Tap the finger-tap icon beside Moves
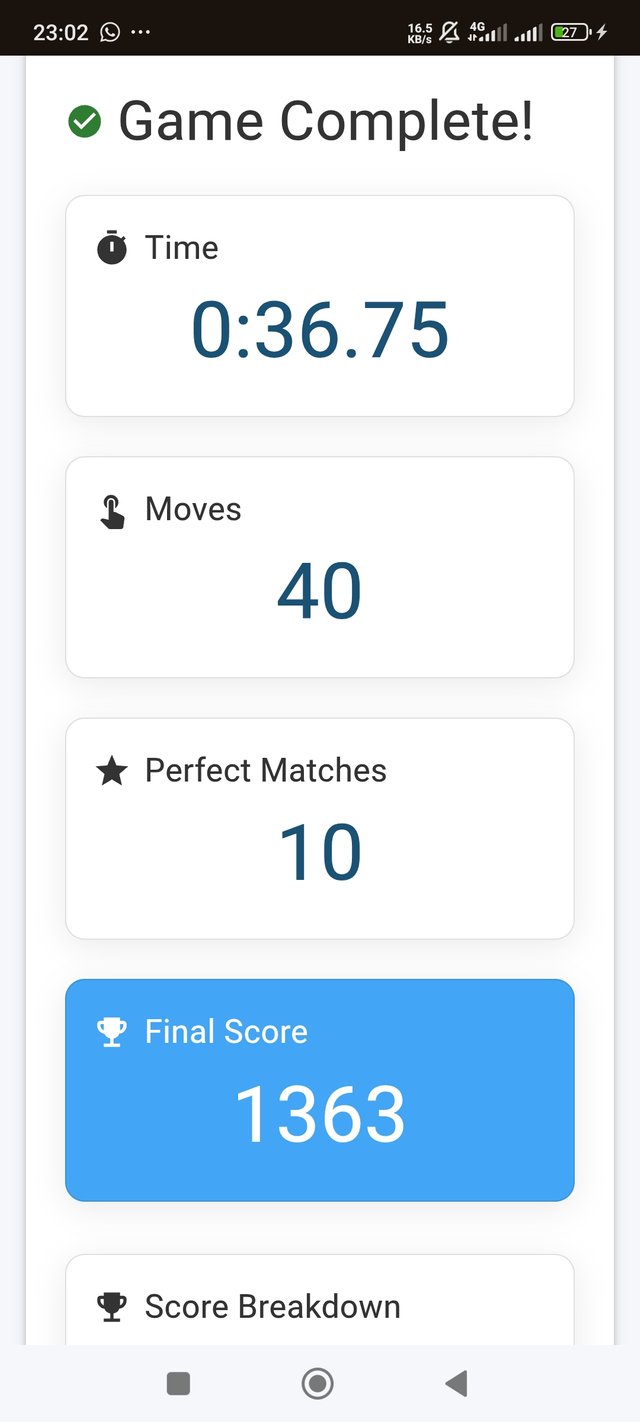640x1422 pixels. point(112,510)
